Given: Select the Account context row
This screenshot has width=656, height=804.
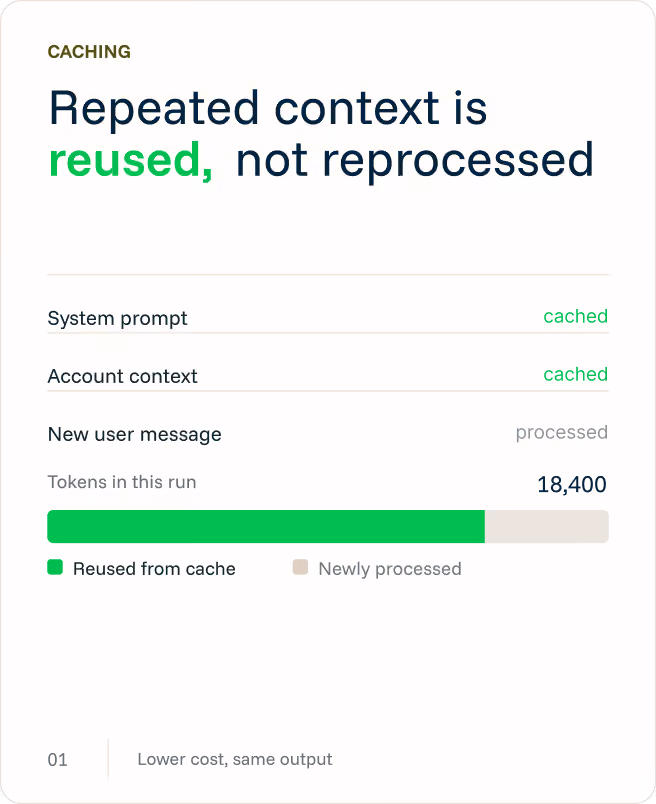Looking at the screenshot, I should pyautogui.click(x=328, y=376).
